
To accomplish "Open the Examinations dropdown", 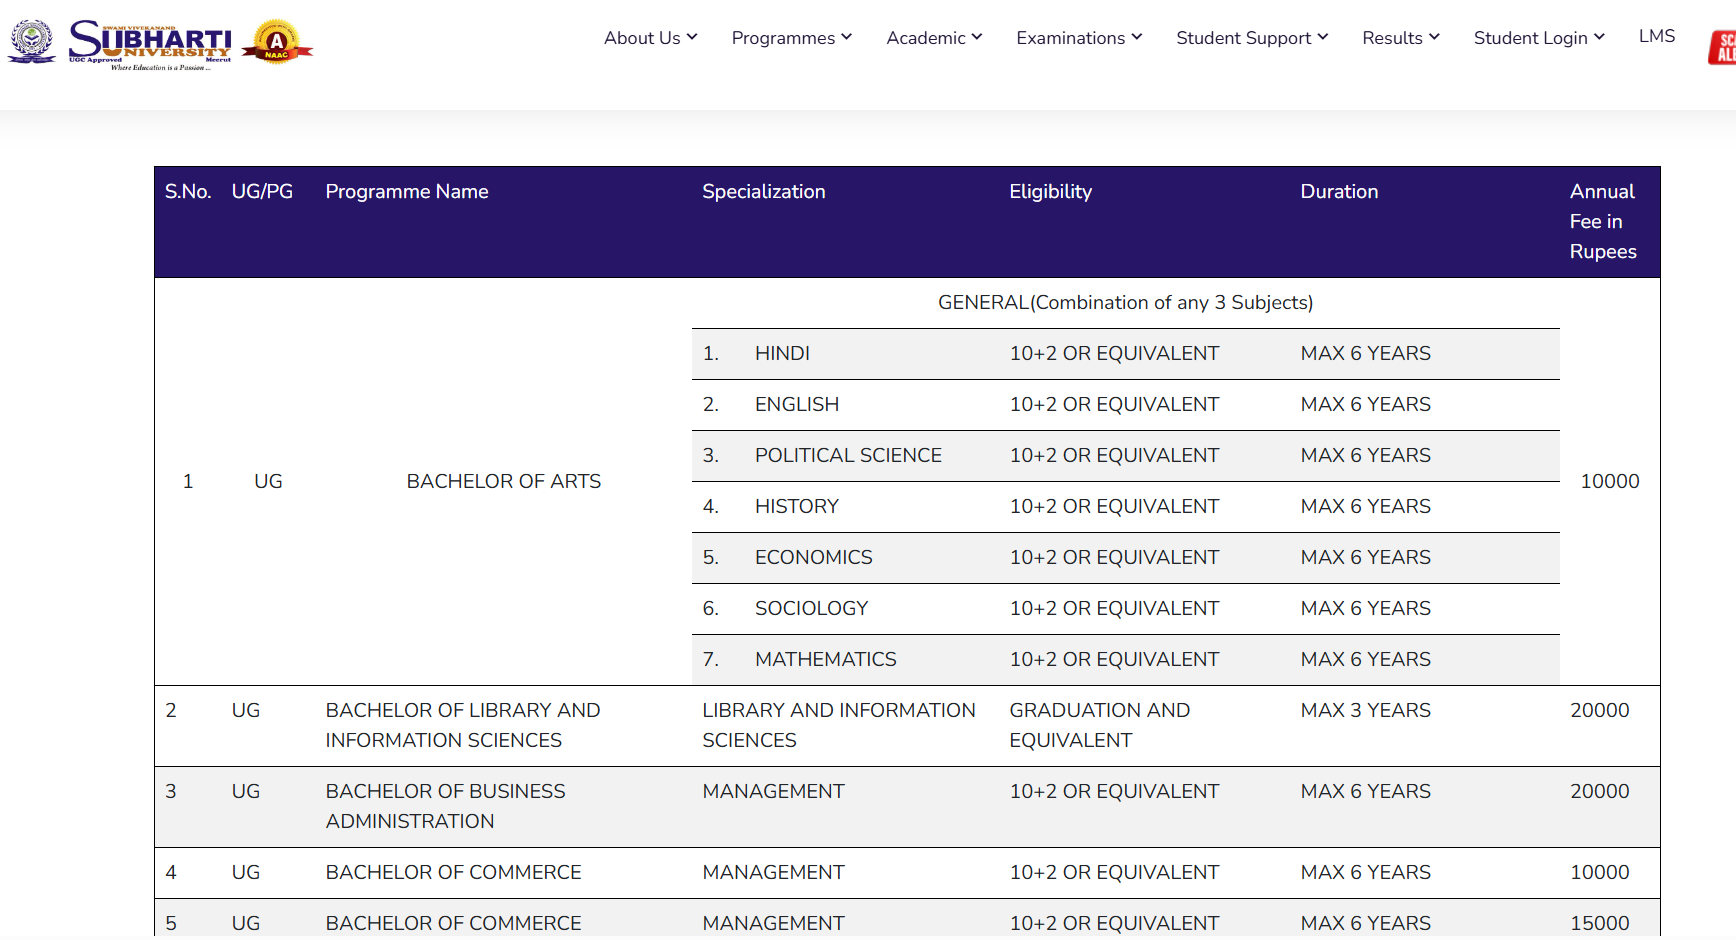I will point(1078,38).
